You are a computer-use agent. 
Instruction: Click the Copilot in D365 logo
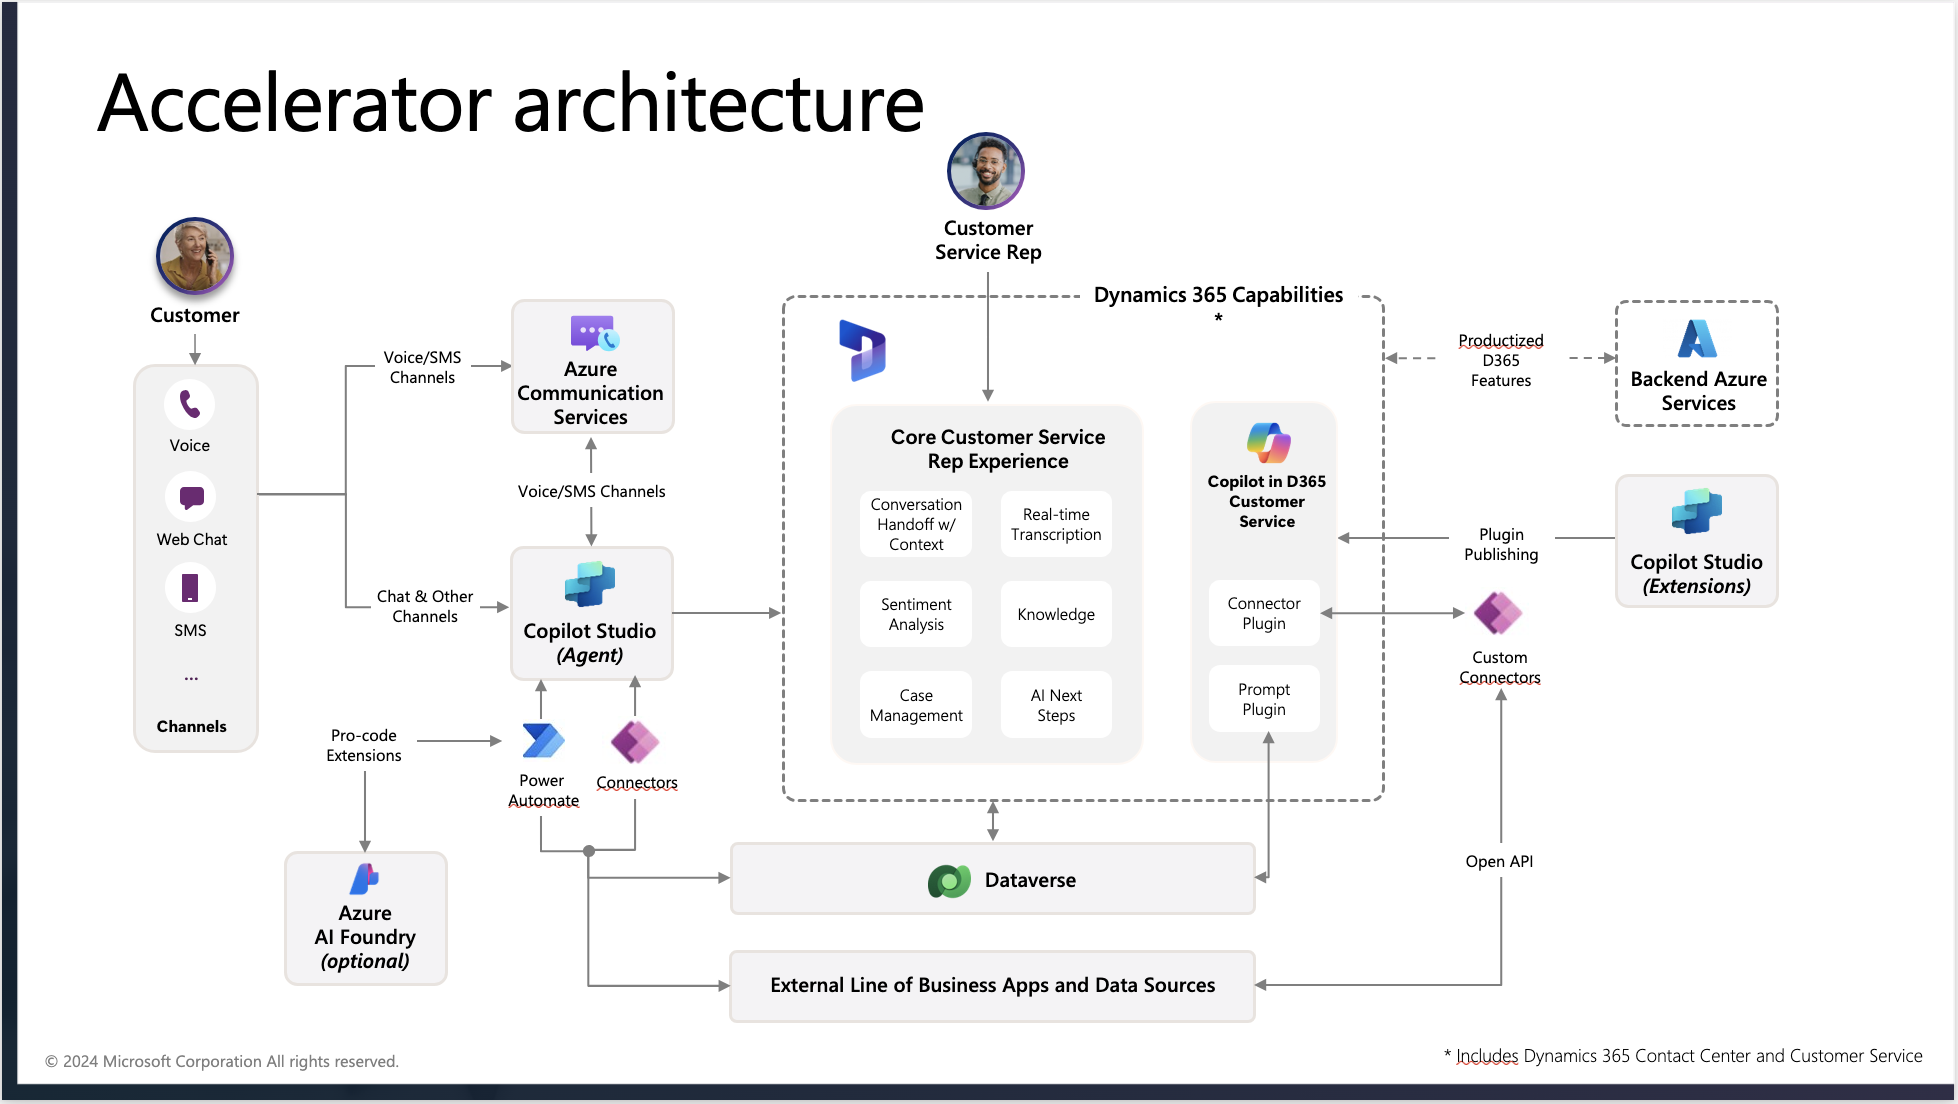pyautogui.click(x=1268, y=442)
